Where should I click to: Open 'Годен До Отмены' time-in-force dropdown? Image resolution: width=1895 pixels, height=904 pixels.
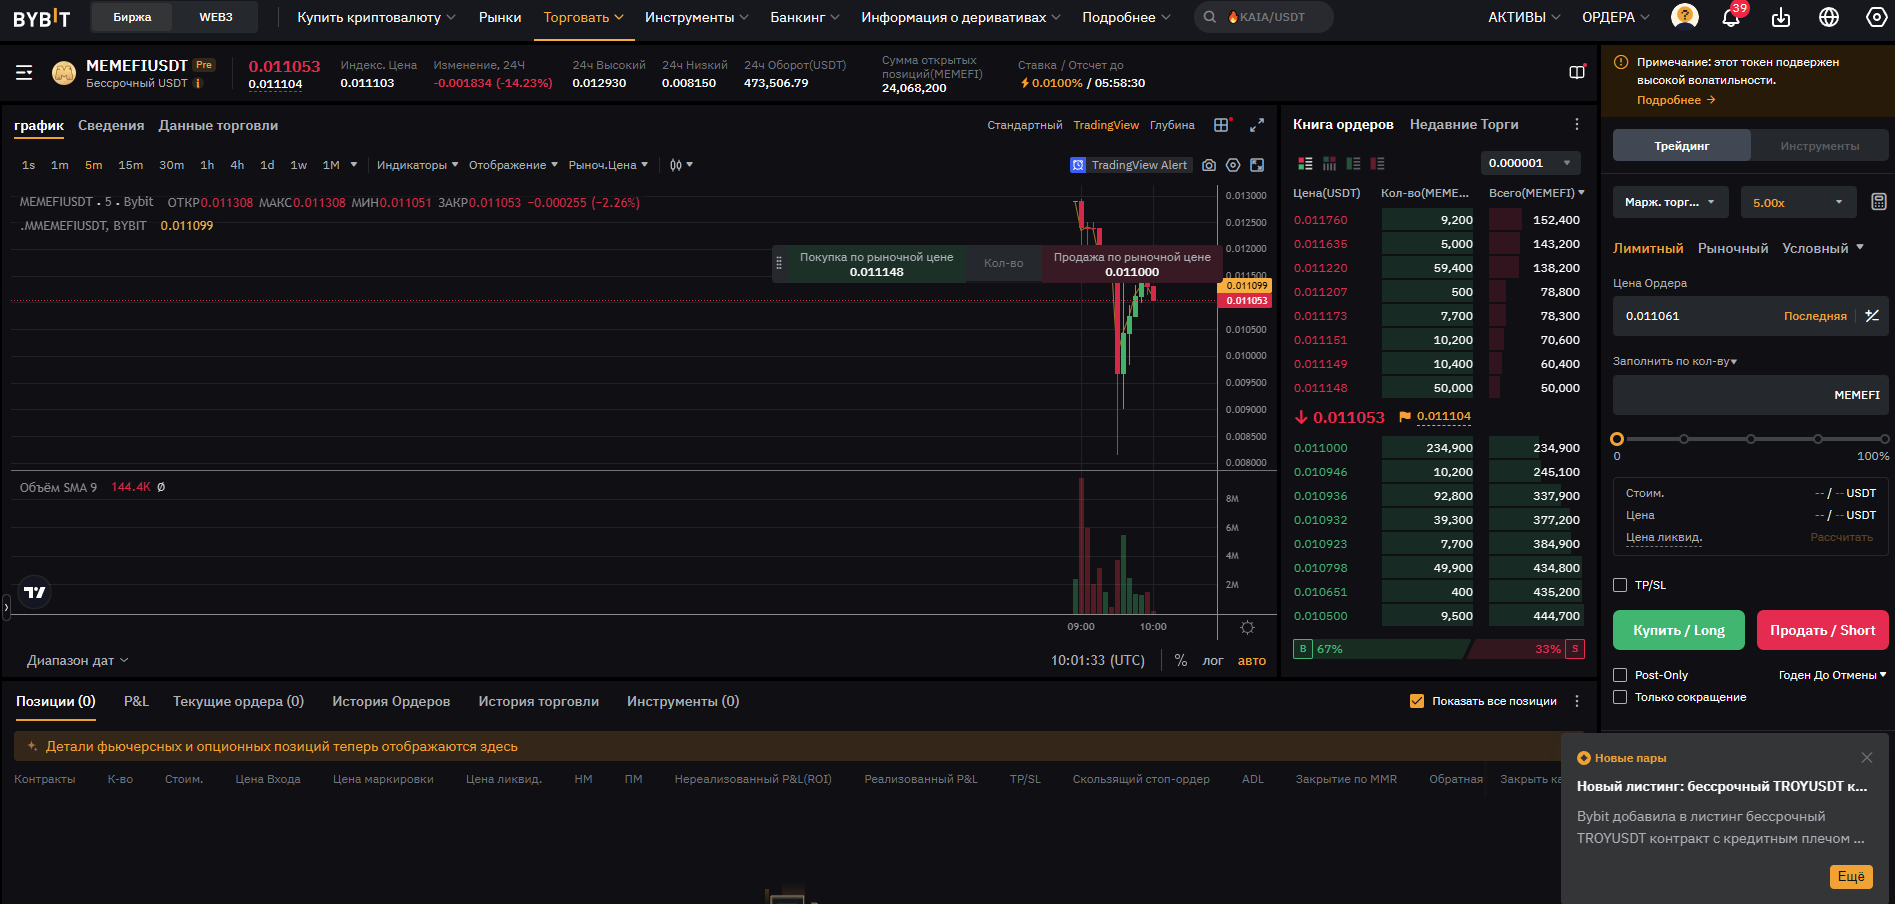(1832, 675)
